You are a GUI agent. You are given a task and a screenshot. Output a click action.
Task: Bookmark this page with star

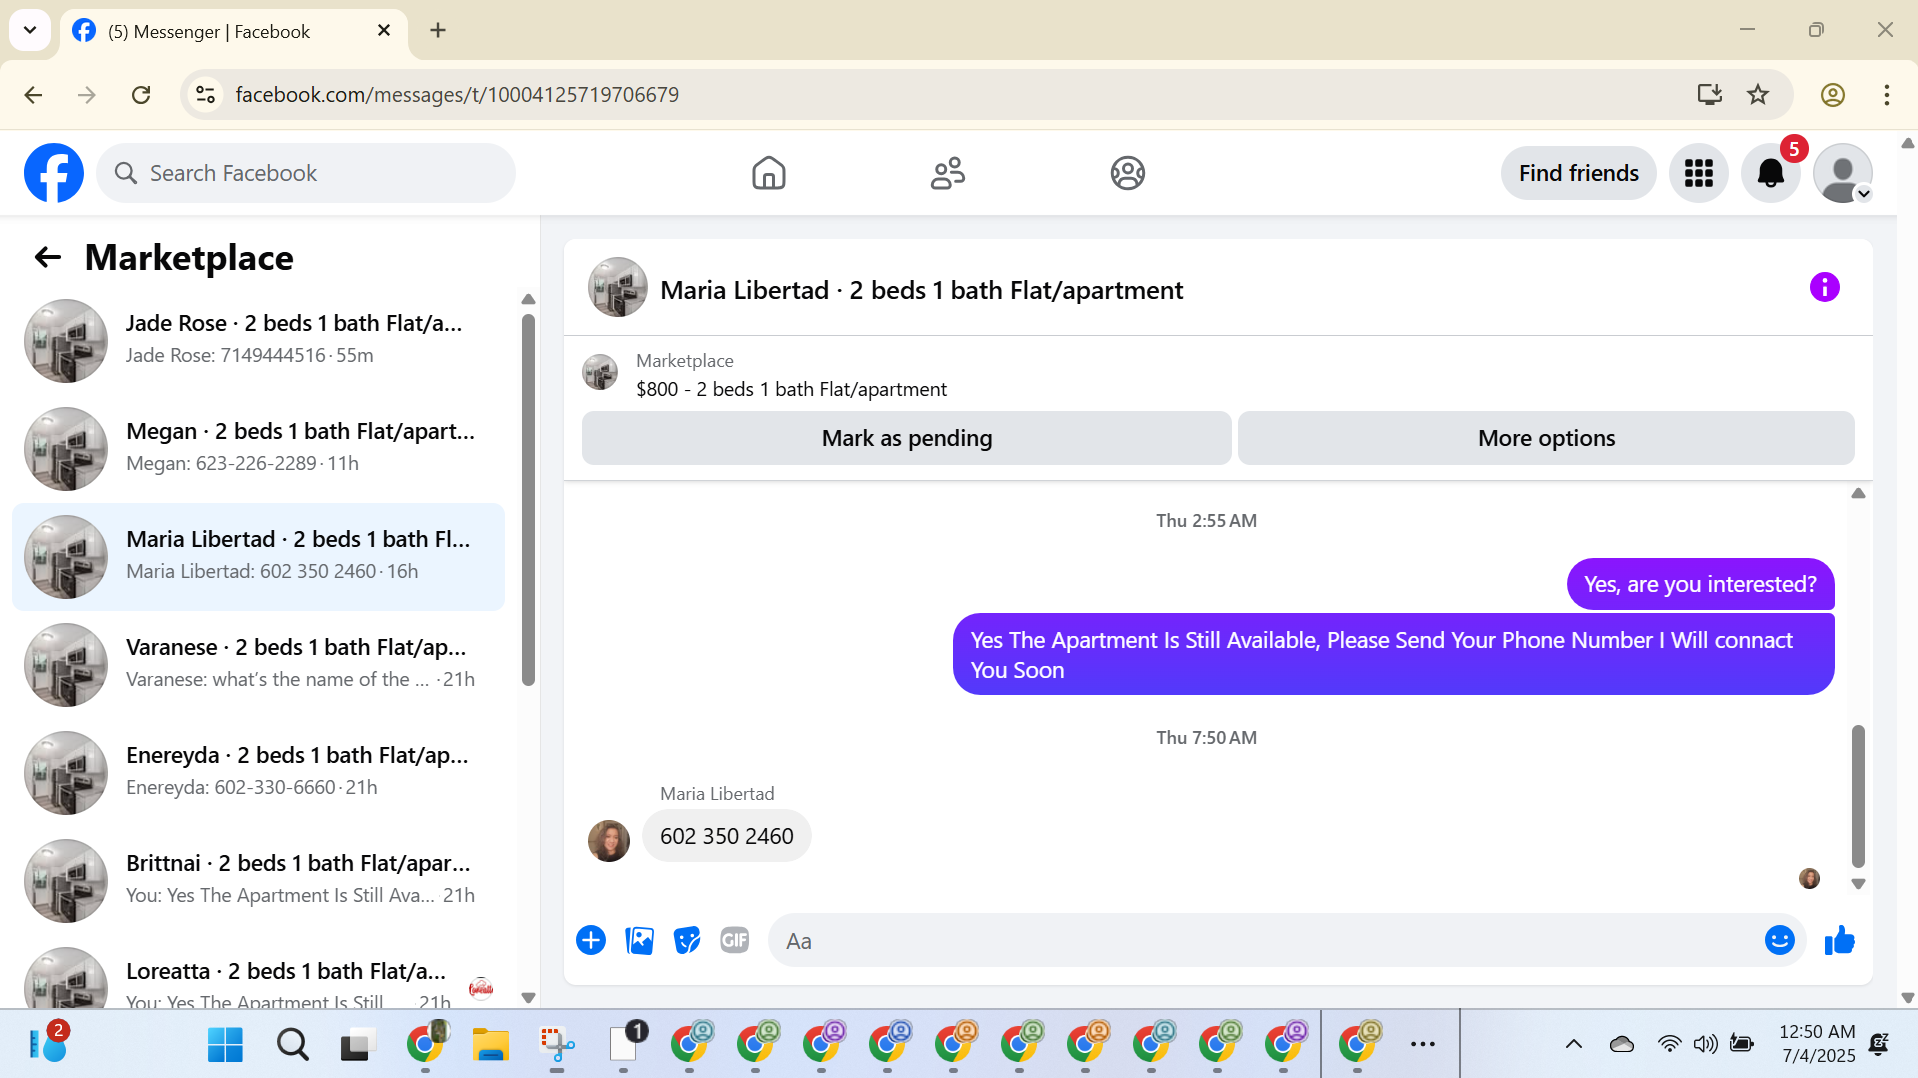coord(1757,95)
